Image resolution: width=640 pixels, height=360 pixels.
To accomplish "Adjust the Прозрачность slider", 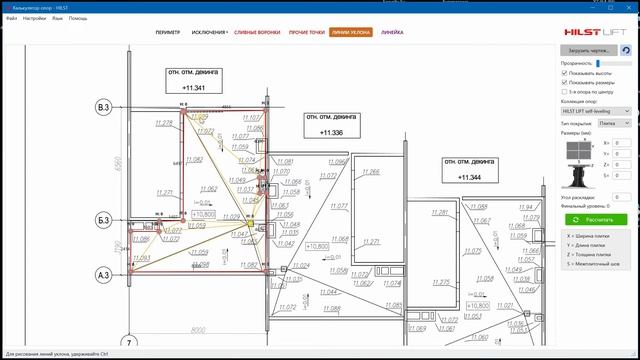I will 614,63.
